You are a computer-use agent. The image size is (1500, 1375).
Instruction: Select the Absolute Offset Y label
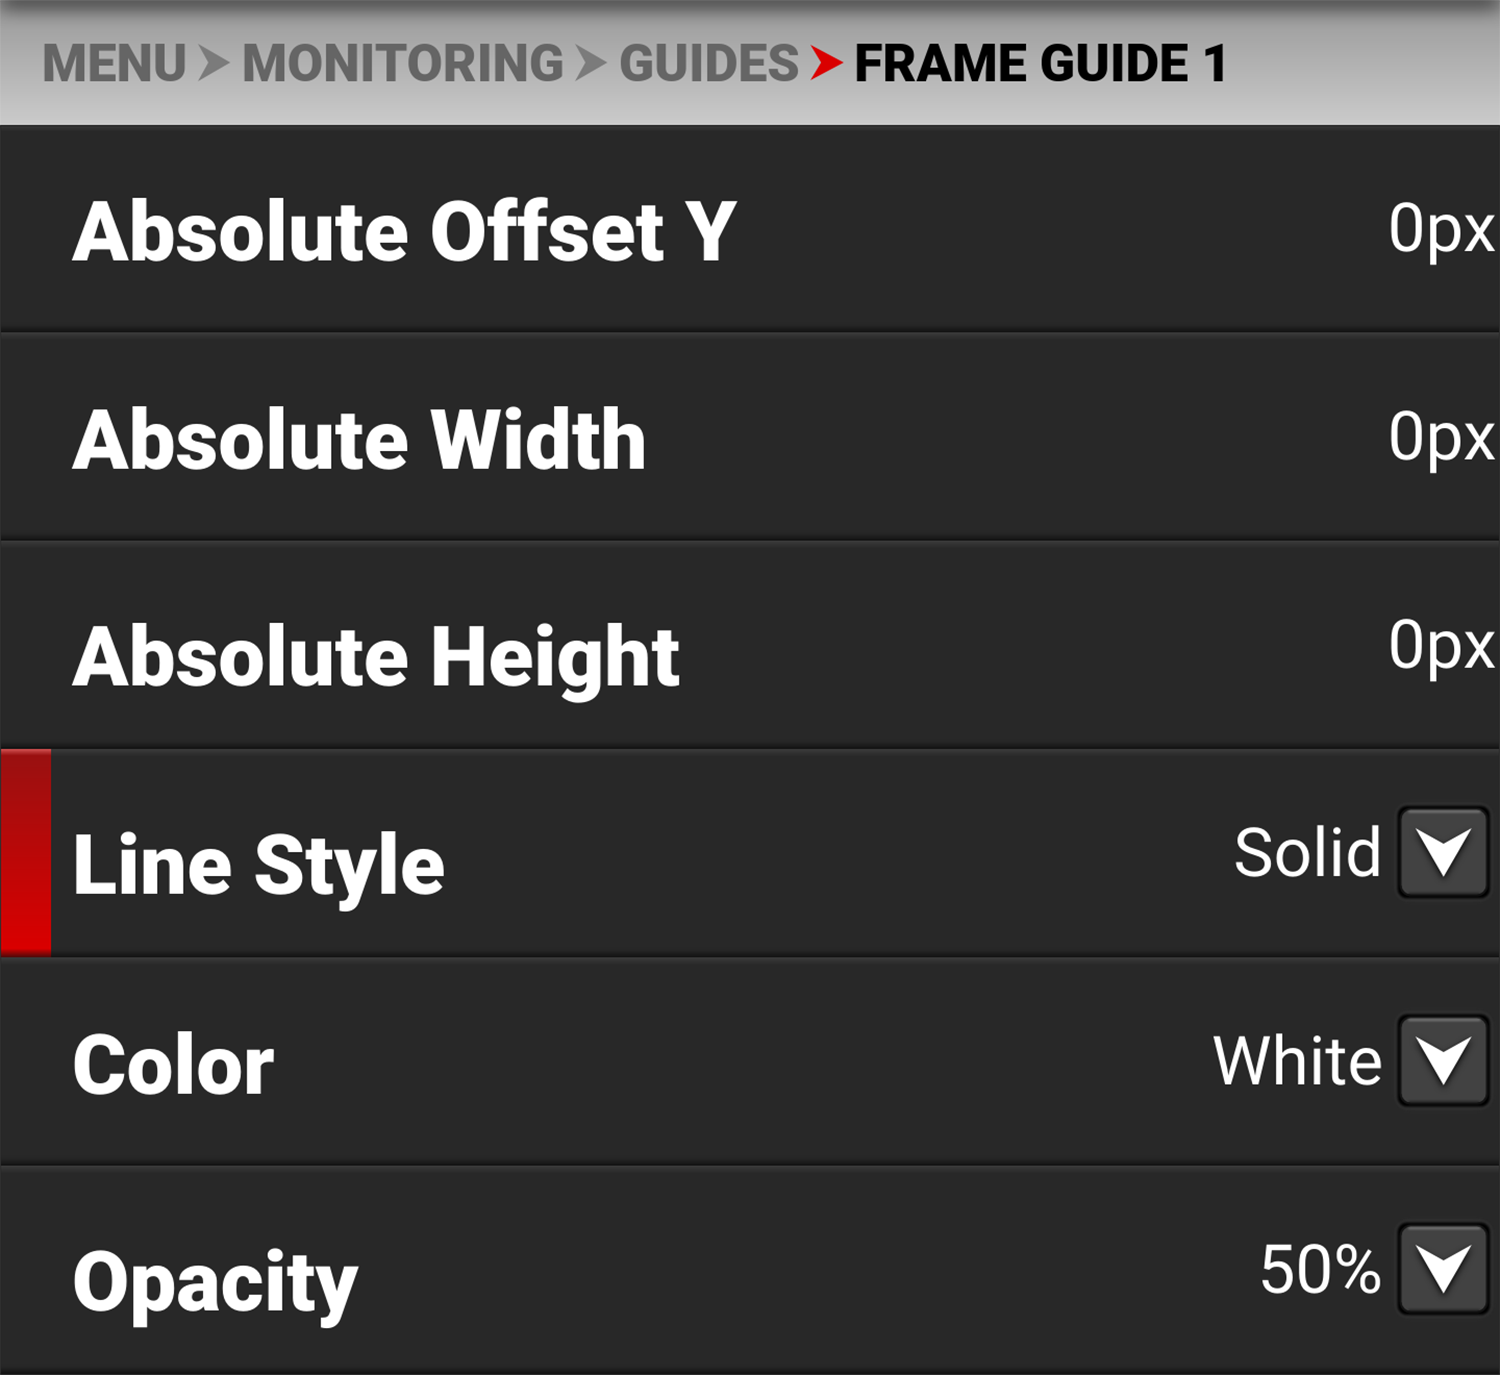[404, 232]
